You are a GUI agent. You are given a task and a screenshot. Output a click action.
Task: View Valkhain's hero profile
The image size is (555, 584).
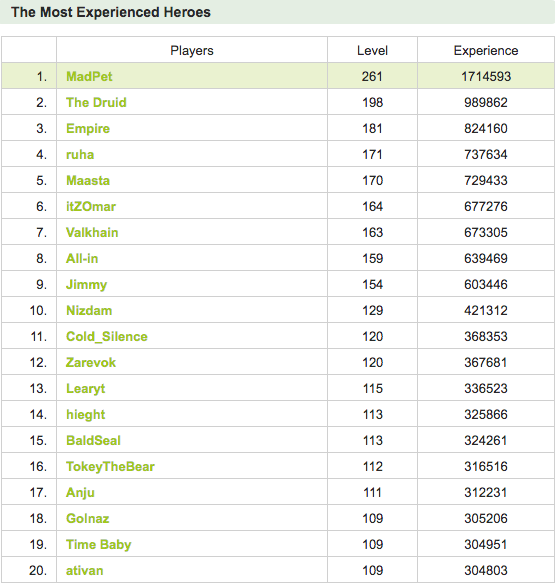[x=92, y=232]
